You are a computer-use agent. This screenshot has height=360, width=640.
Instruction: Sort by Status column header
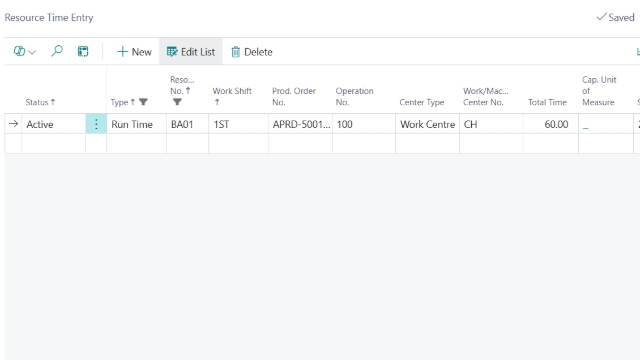(40, 102)
